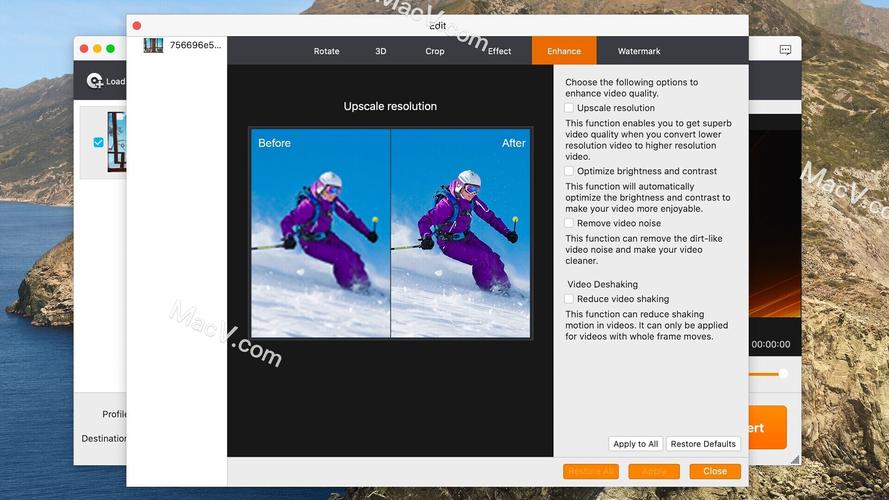889x500 pixels.
Task: Click the Convert button in main window
Action: [768, 427]
